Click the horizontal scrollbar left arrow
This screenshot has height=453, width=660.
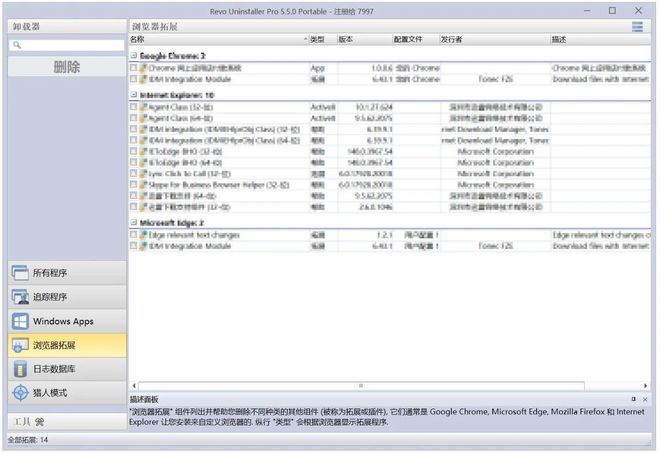(x=134, y=385)
